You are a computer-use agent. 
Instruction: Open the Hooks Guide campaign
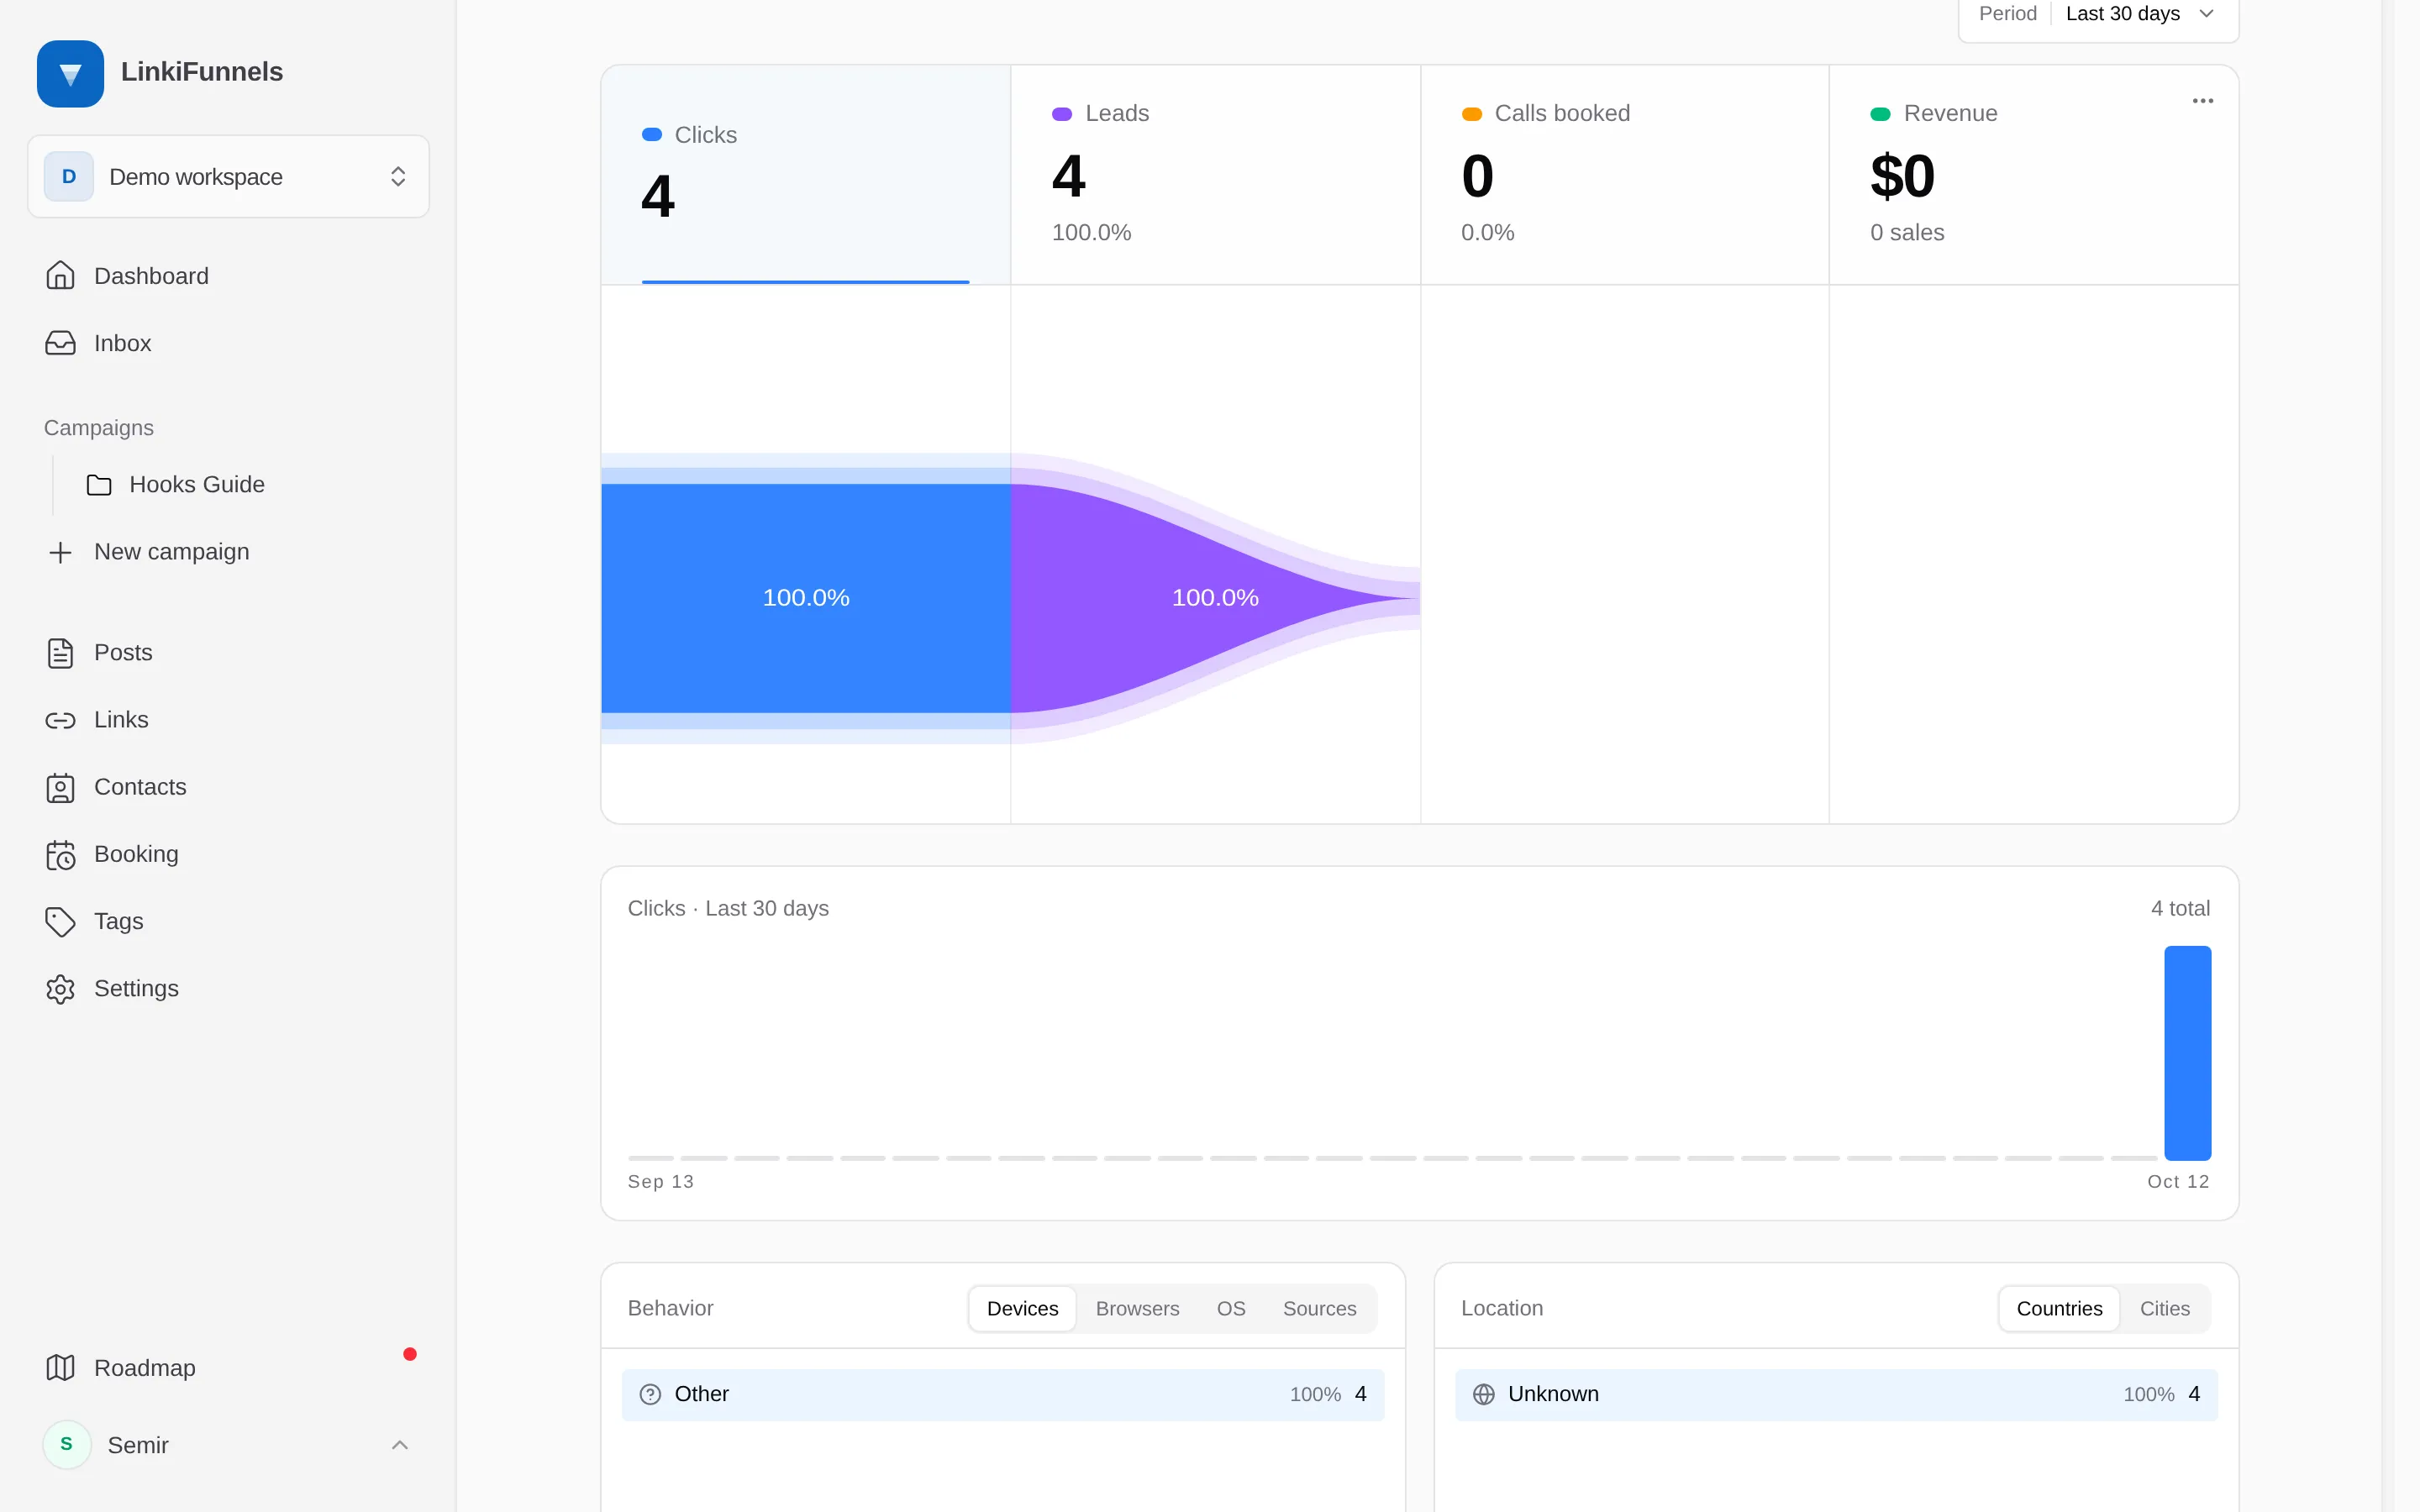pos(196,485)
